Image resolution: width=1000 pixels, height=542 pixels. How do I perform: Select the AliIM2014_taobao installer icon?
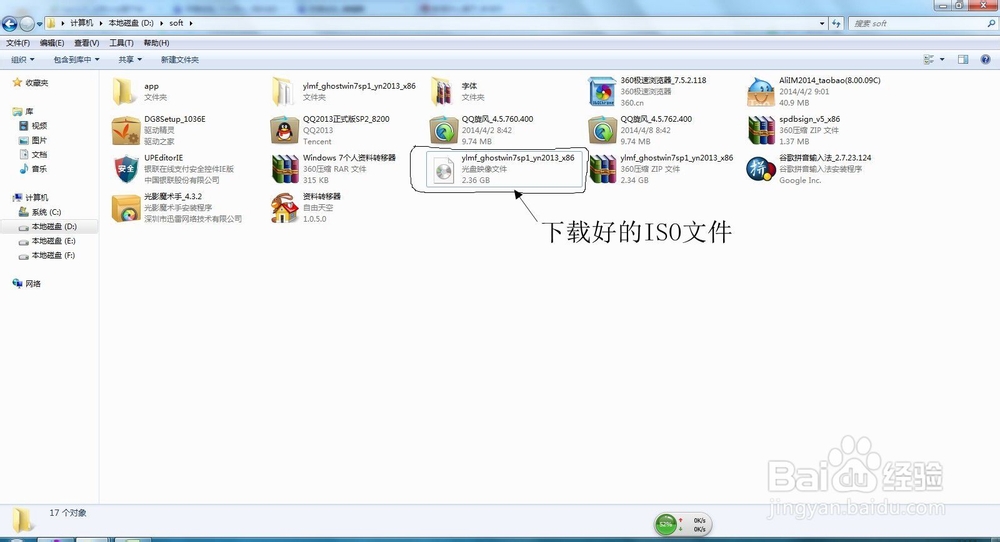click(760, 92)
